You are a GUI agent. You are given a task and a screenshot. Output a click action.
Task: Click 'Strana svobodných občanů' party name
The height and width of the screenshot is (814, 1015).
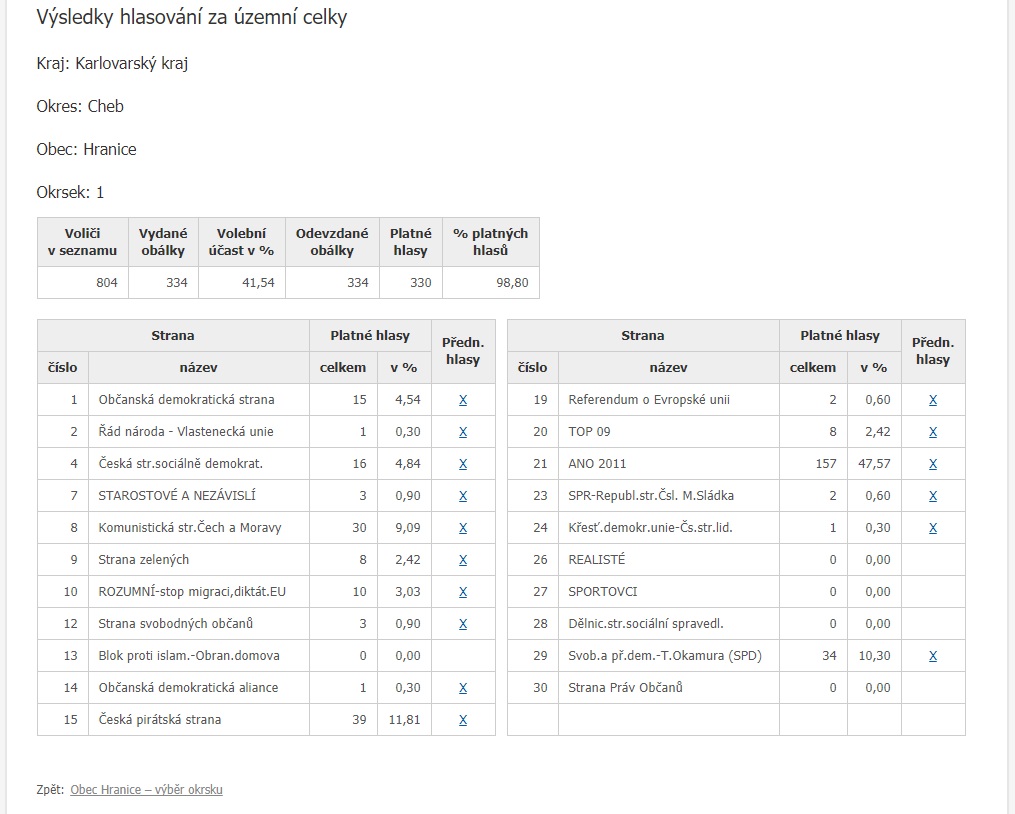(x=175, y=624)
